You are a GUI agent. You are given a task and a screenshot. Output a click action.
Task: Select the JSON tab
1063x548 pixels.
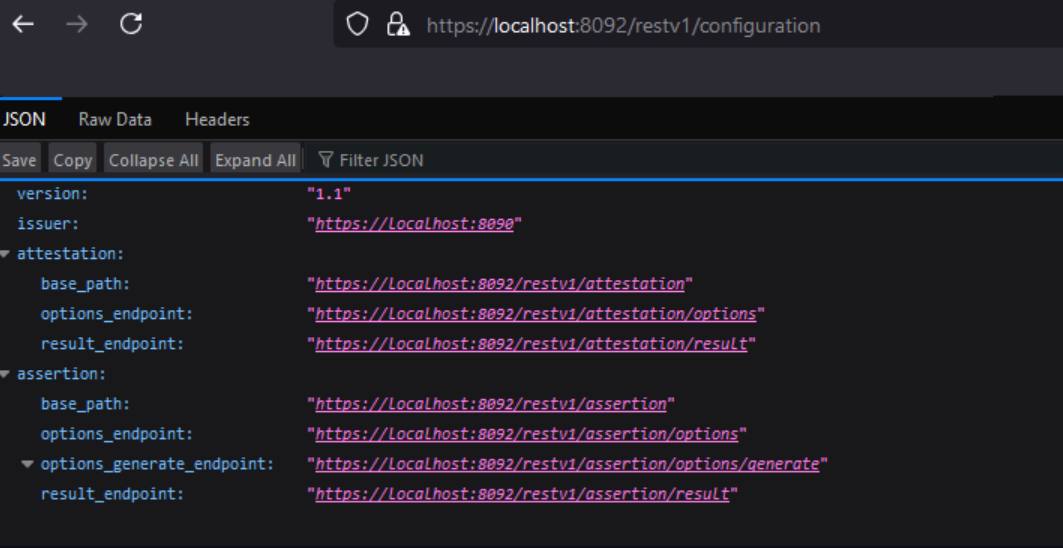25,119
